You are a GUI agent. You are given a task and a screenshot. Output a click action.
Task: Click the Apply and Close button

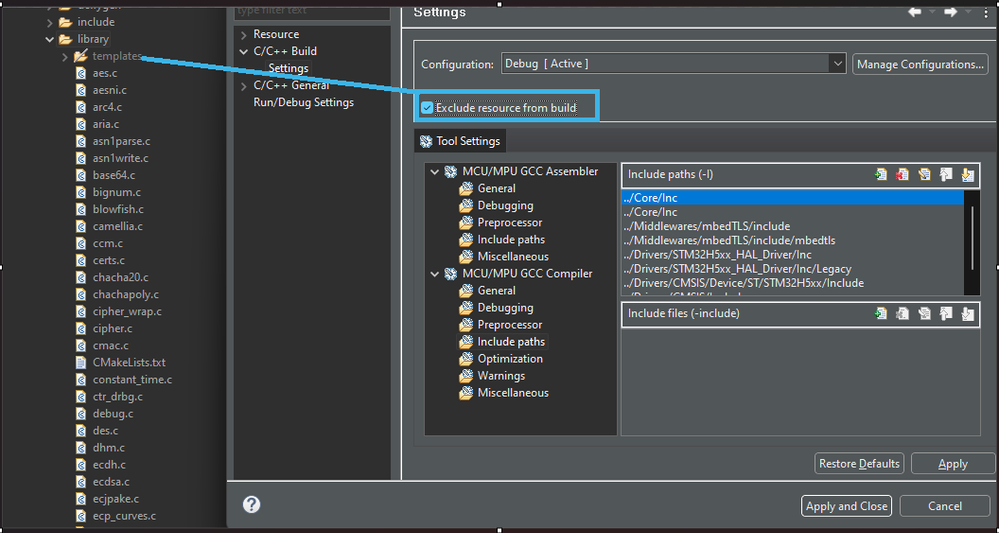[846, 506]
